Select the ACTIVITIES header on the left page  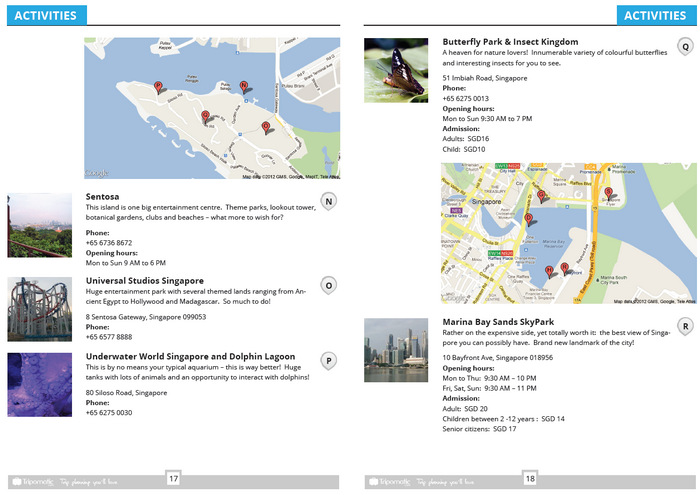tap(45, 15)
